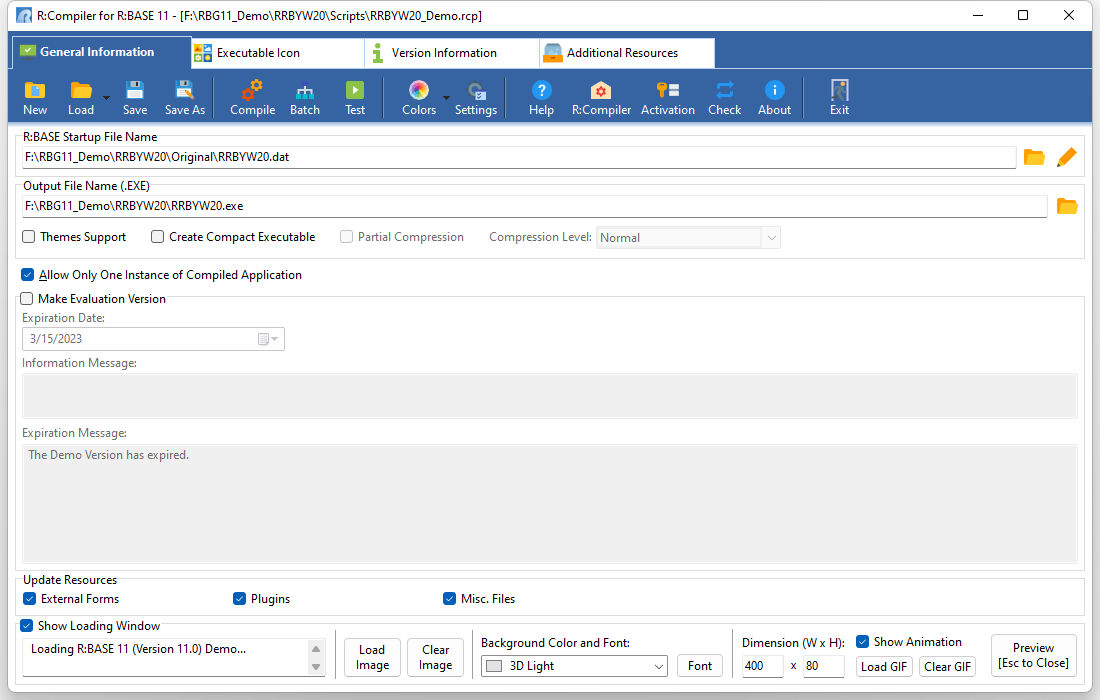Click the R:Compiler home icon
The height and width of the screenshot is (700, 1100).
pyautogui.click(x=601, y=90)
